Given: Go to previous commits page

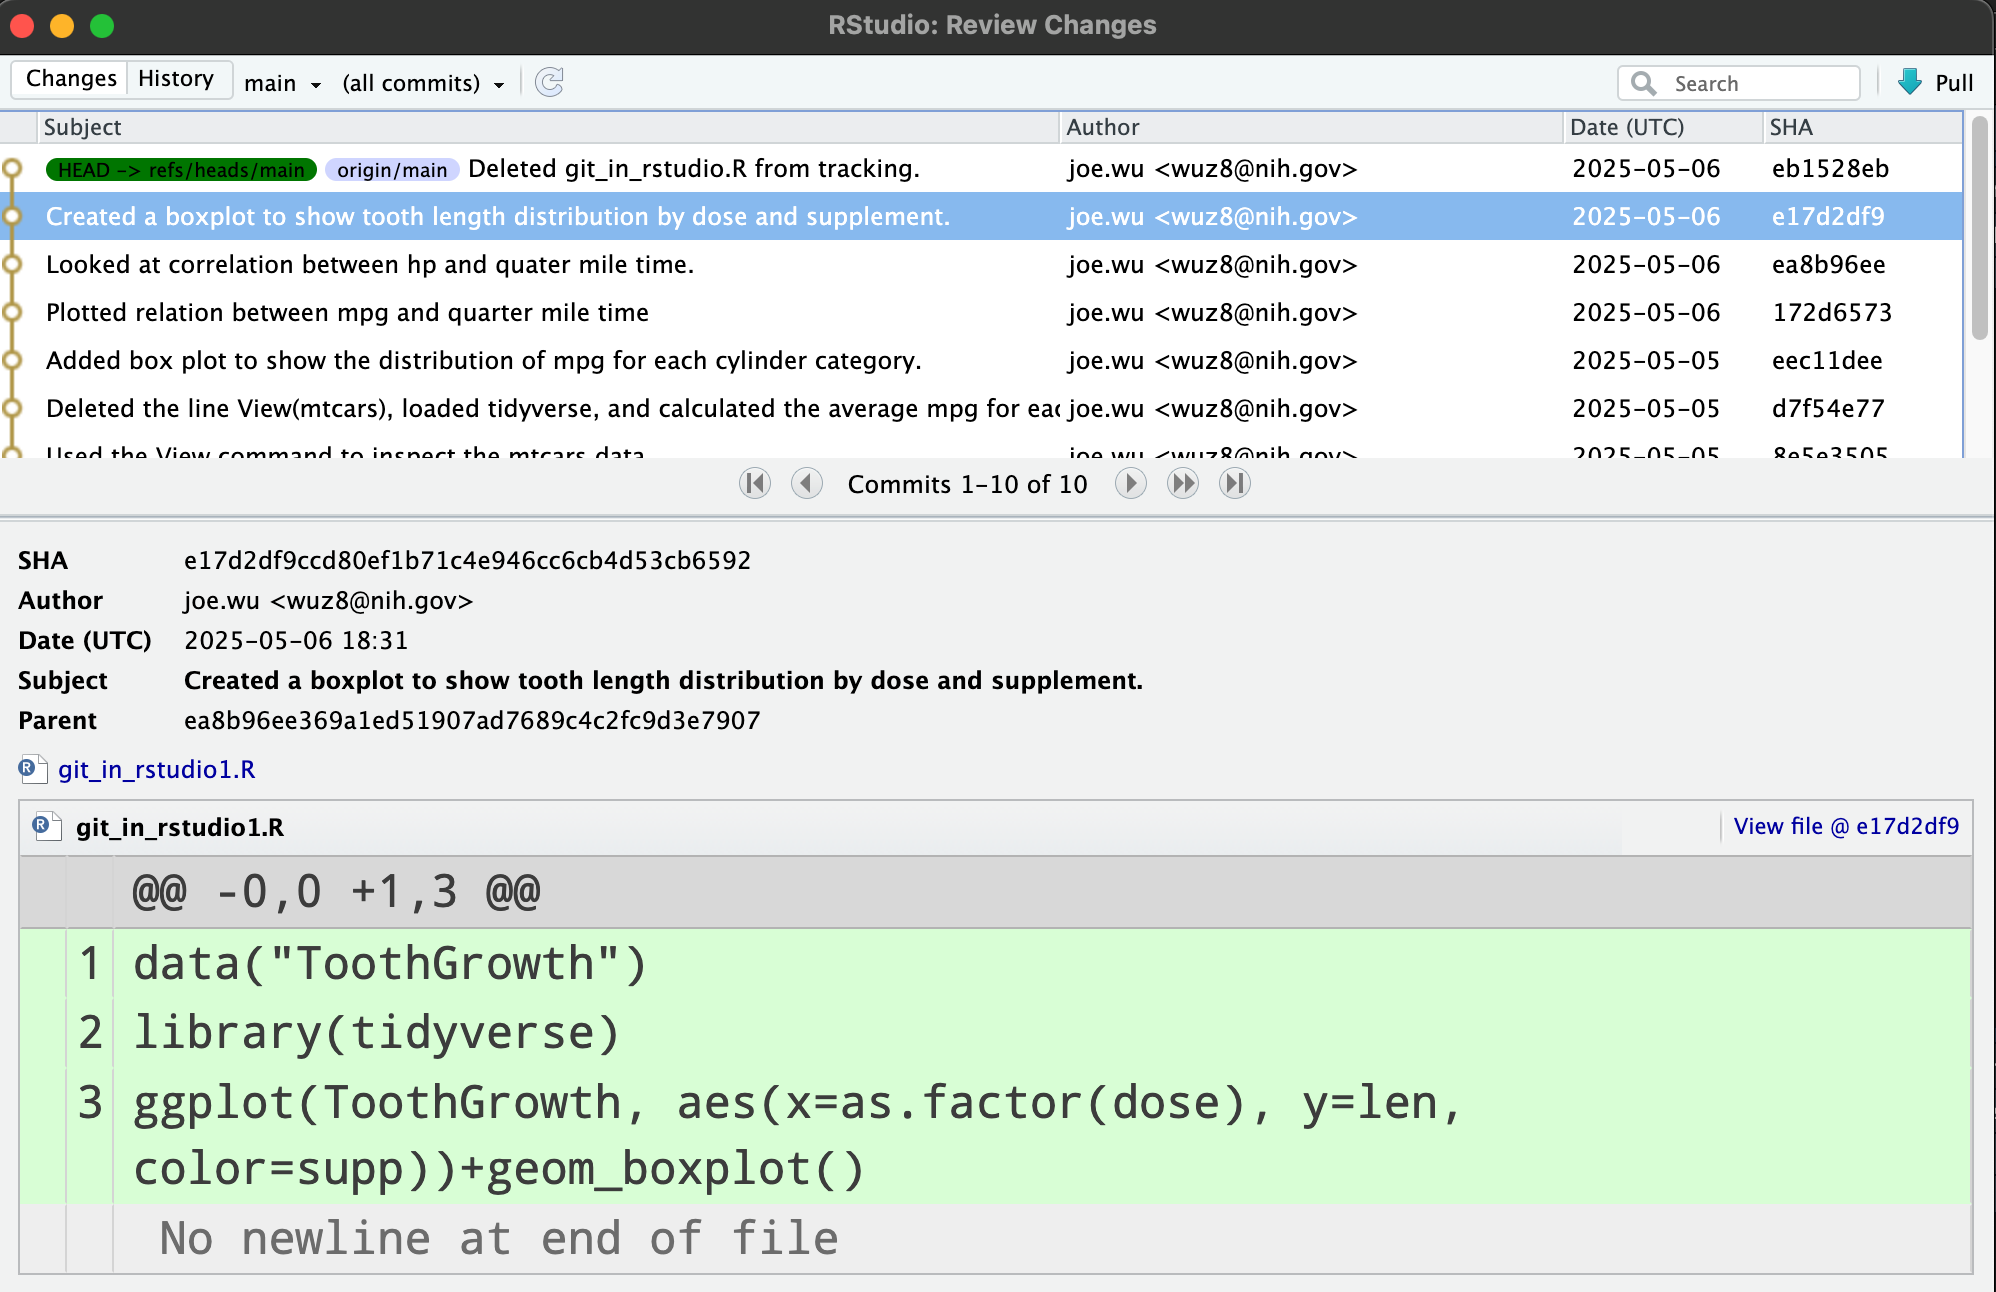Looking at the screenshot, I should [x=806, y=484].
